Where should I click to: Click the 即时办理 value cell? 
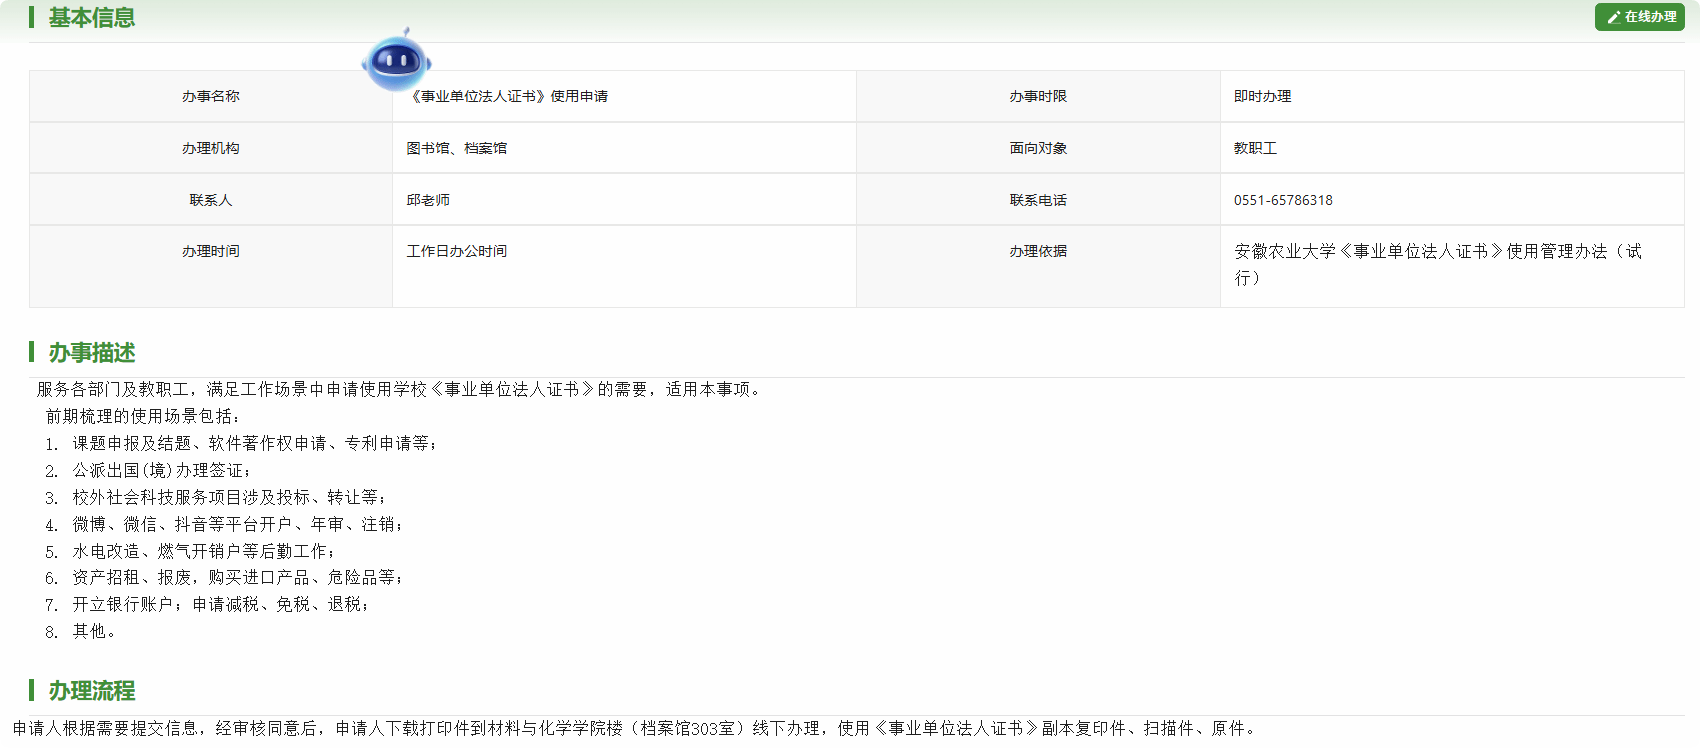coord(1262,96)
